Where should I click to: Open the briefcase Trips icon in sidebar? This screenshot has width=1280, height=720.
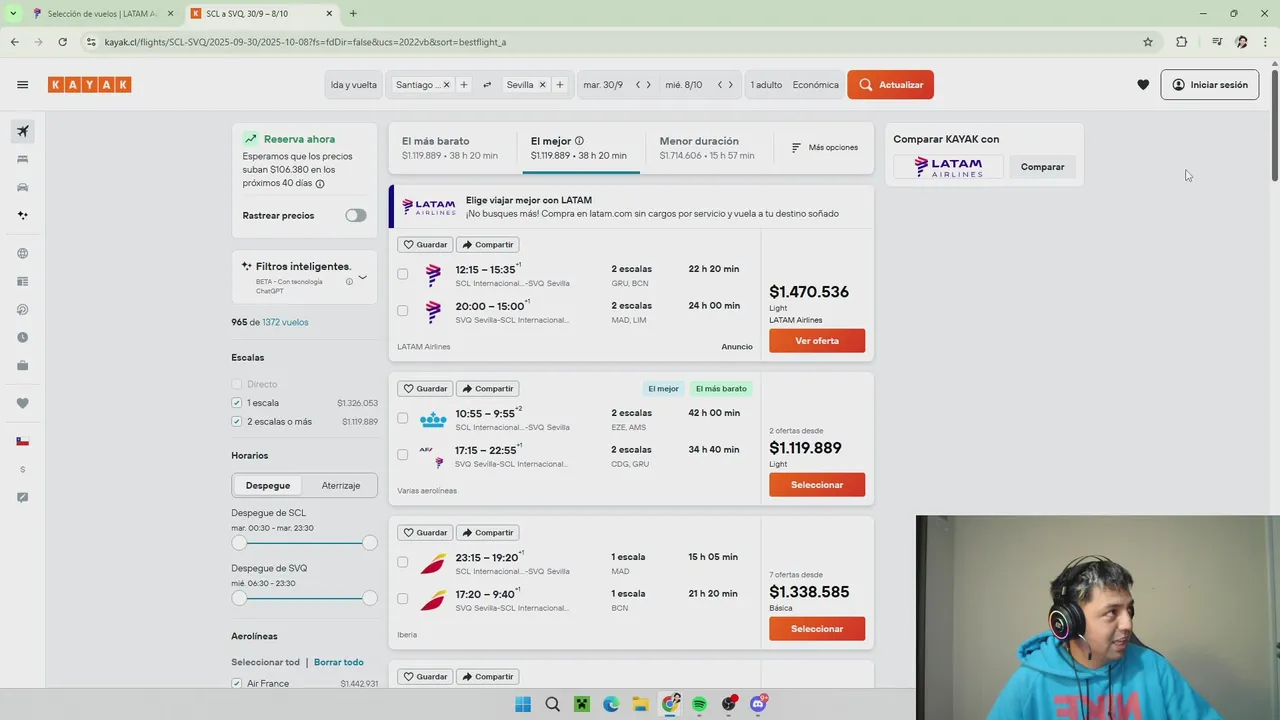(22, 365)
